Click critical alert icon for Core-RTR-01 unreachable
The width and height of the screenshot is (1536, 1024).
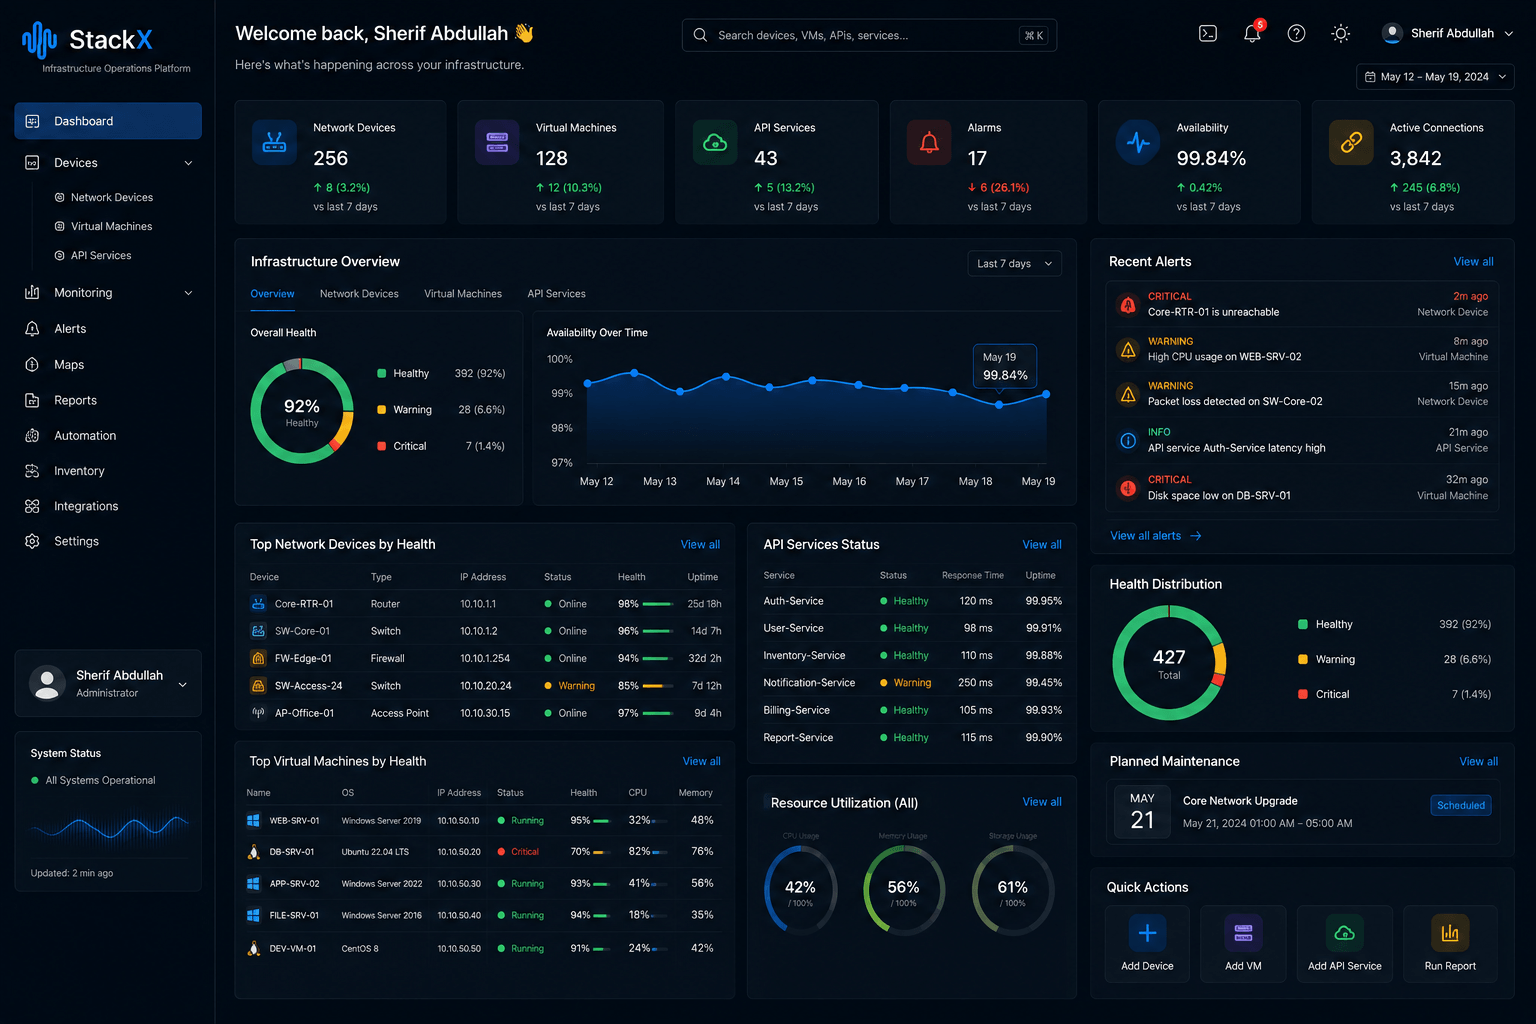point(1128,304)
